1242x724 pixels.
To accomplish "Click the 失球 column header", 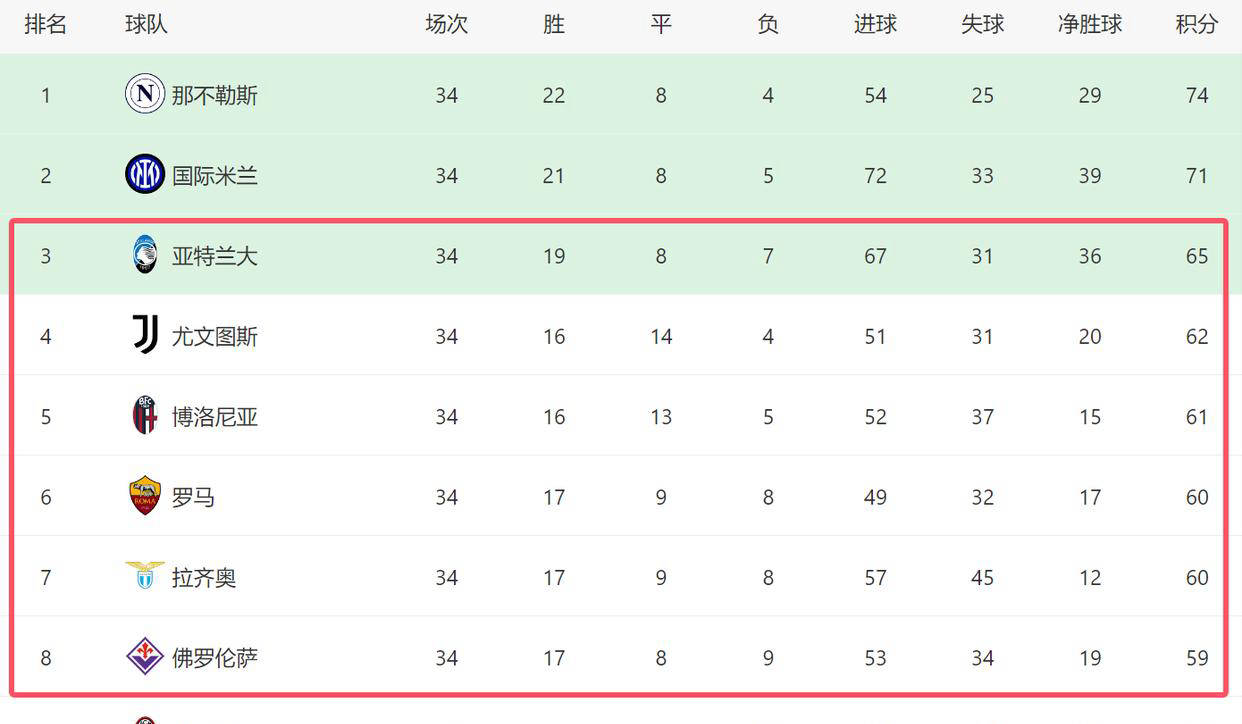I will (982, 24).
